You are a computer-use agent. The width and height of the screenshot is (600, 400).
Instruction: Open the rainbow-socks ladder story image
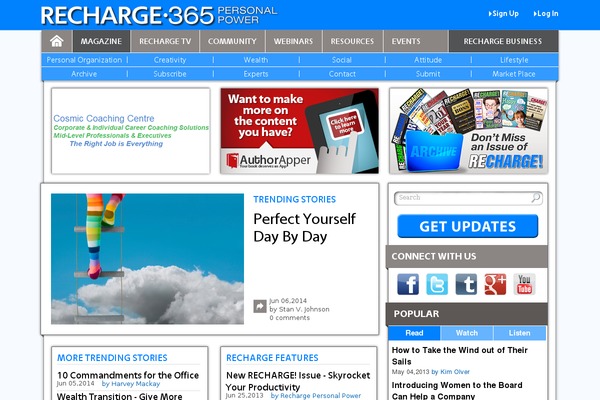[x=147, y=259]
